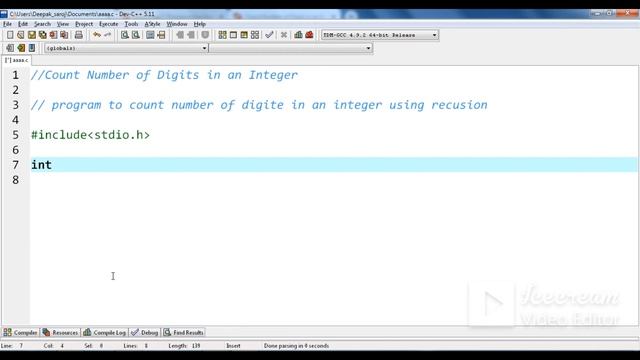Image resolution: width=640 pixels, height=360 pixels.
Task: Click the Insert snippet icon beside globals
Action: click(10, 48)
